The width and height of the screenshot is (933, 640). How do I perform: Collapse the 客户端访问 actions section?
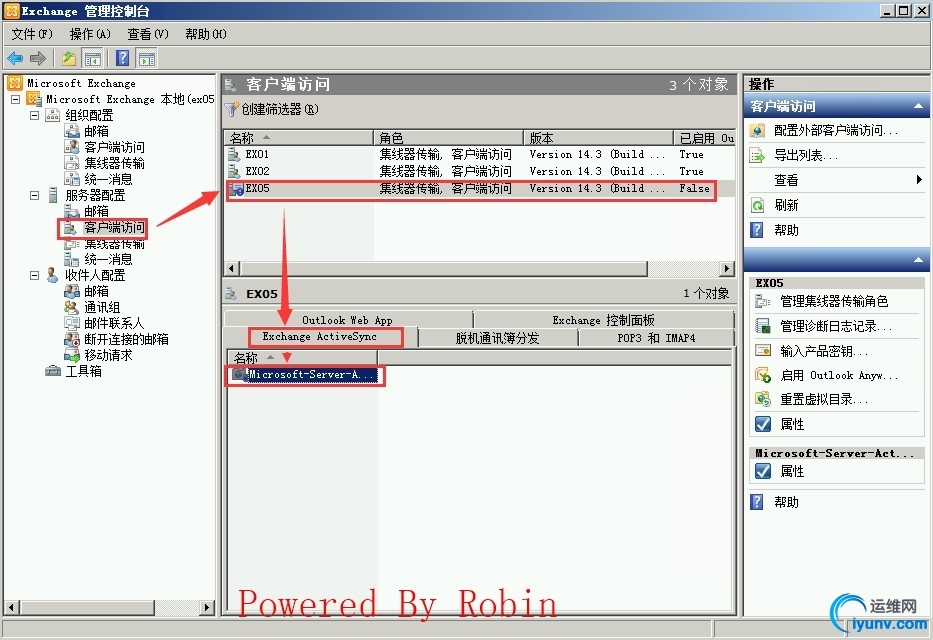pos(919,106)
